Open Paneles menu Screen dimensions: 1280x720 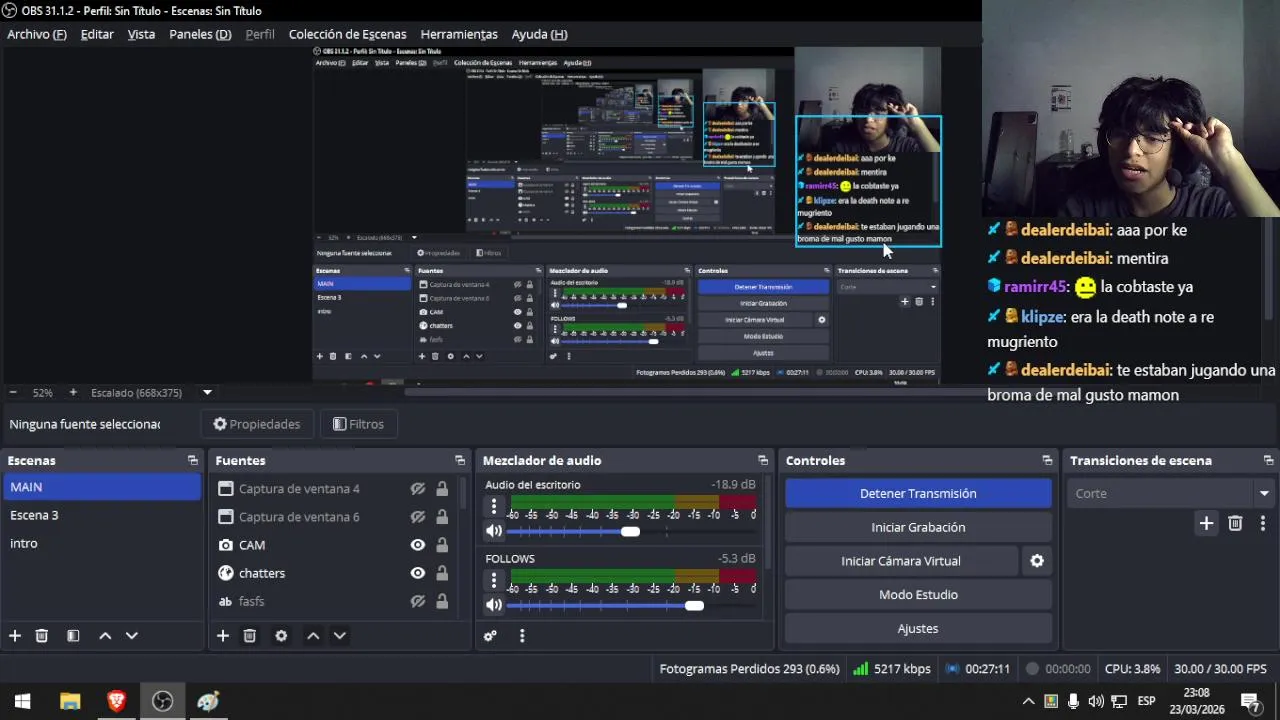coord(200,34)
